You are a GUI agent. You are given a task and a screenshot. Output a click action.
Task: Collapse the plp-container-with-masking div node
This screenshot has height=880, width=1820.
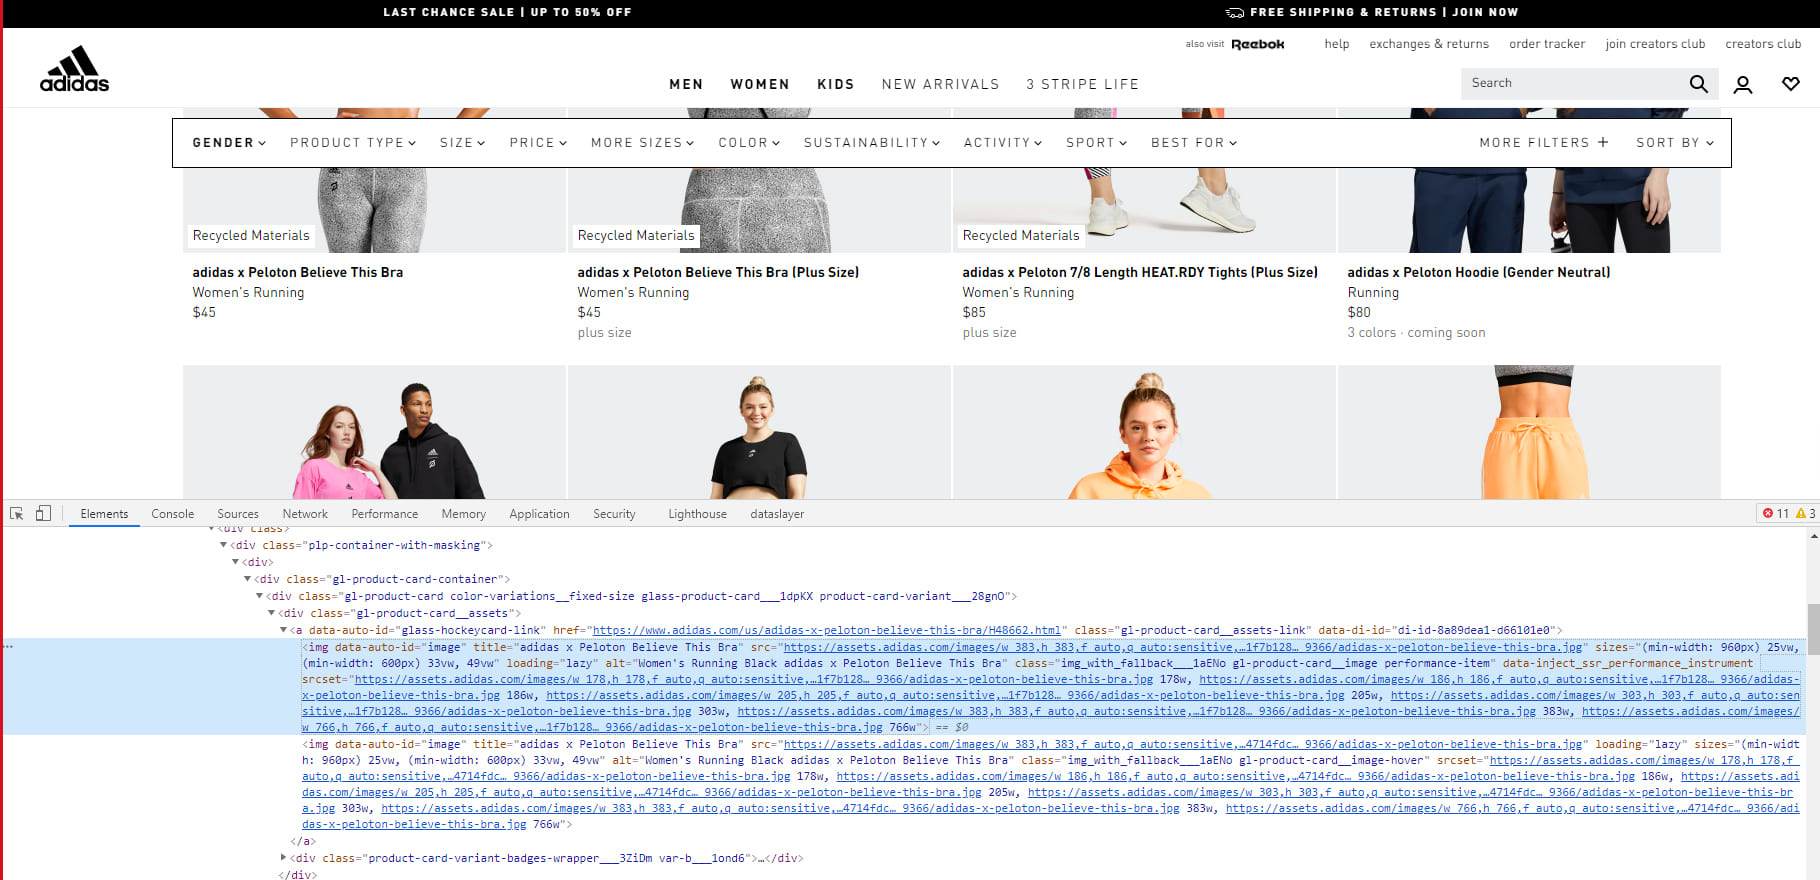(223, 545)
